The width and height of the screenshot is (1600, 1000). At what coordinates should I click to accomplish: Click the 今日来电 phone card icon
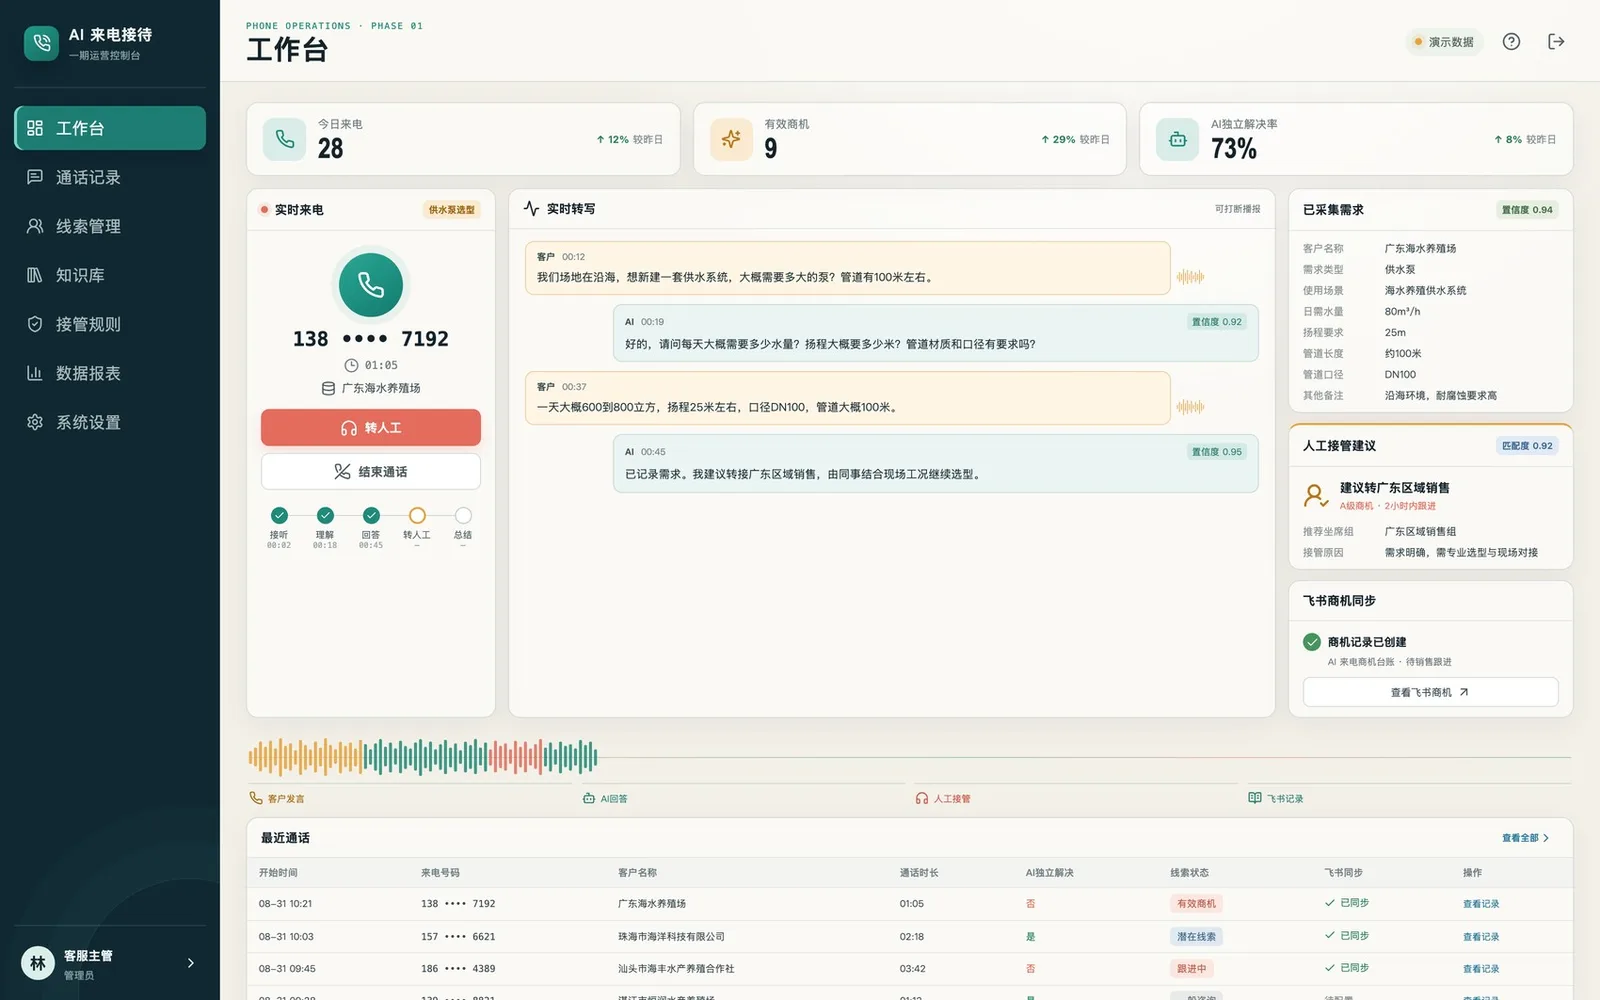285,139
